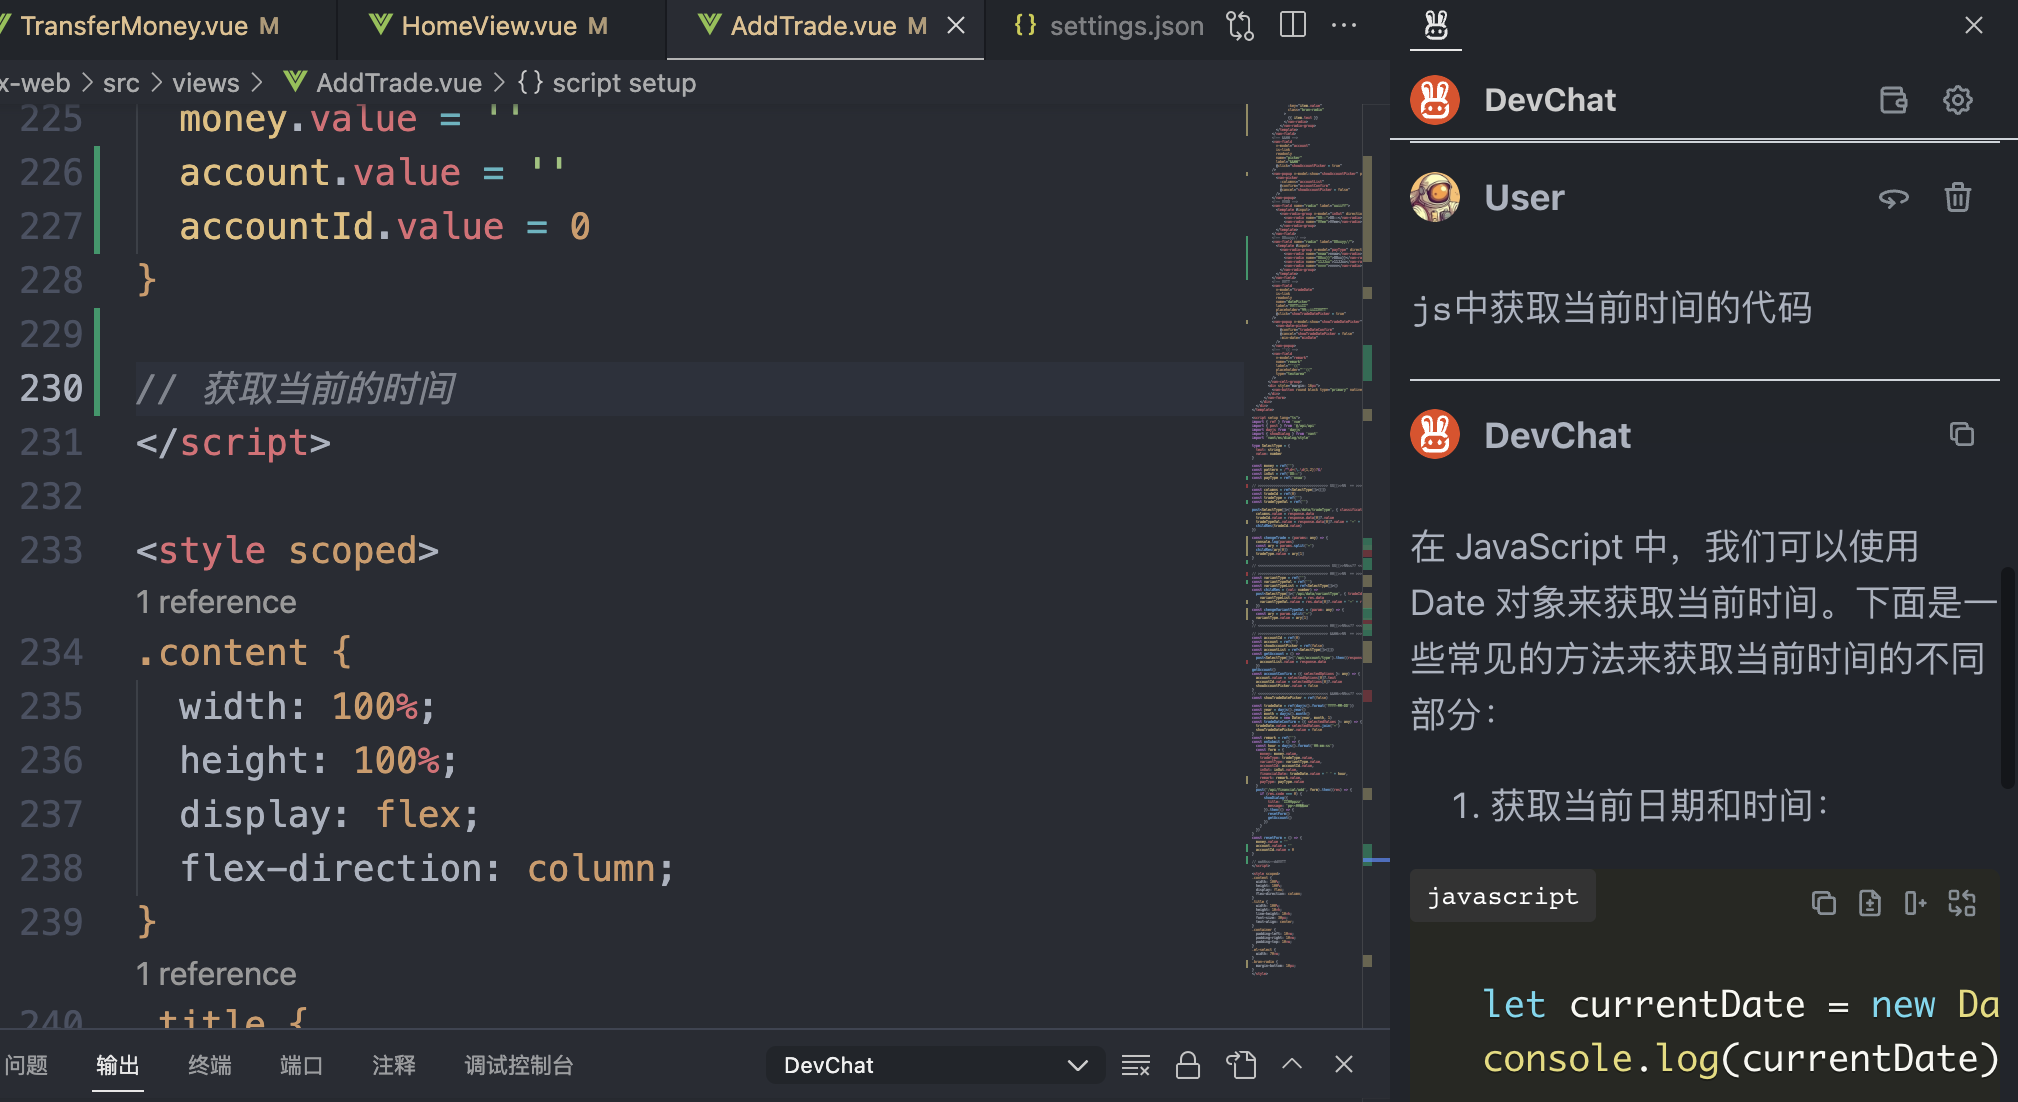
Task: Clear the output panel
Action: pos(1135,1065)
